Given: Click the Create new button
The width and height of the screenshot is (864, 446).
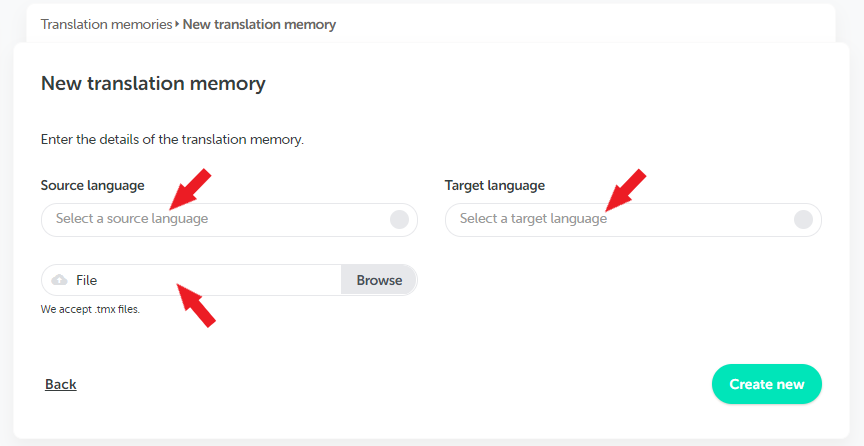Looking at the screenshot, I should point(766,384).
